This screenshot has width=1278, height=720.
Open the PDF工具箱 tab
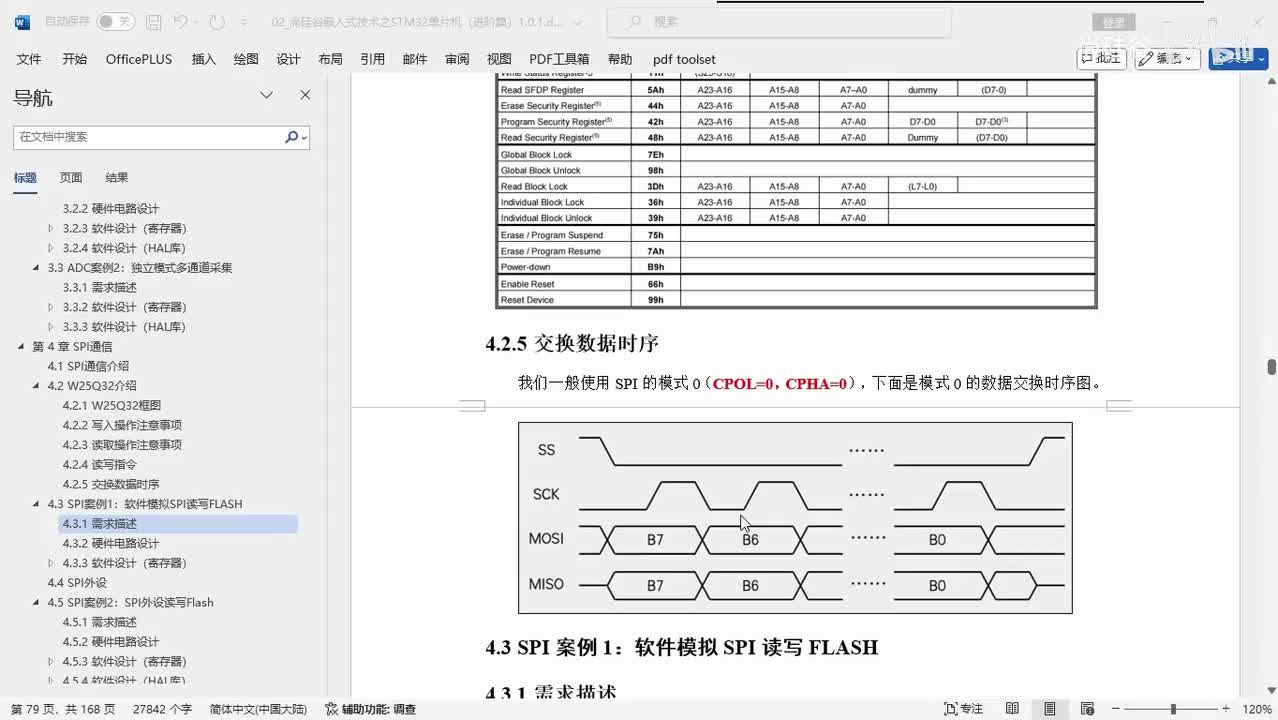point(559,59)
